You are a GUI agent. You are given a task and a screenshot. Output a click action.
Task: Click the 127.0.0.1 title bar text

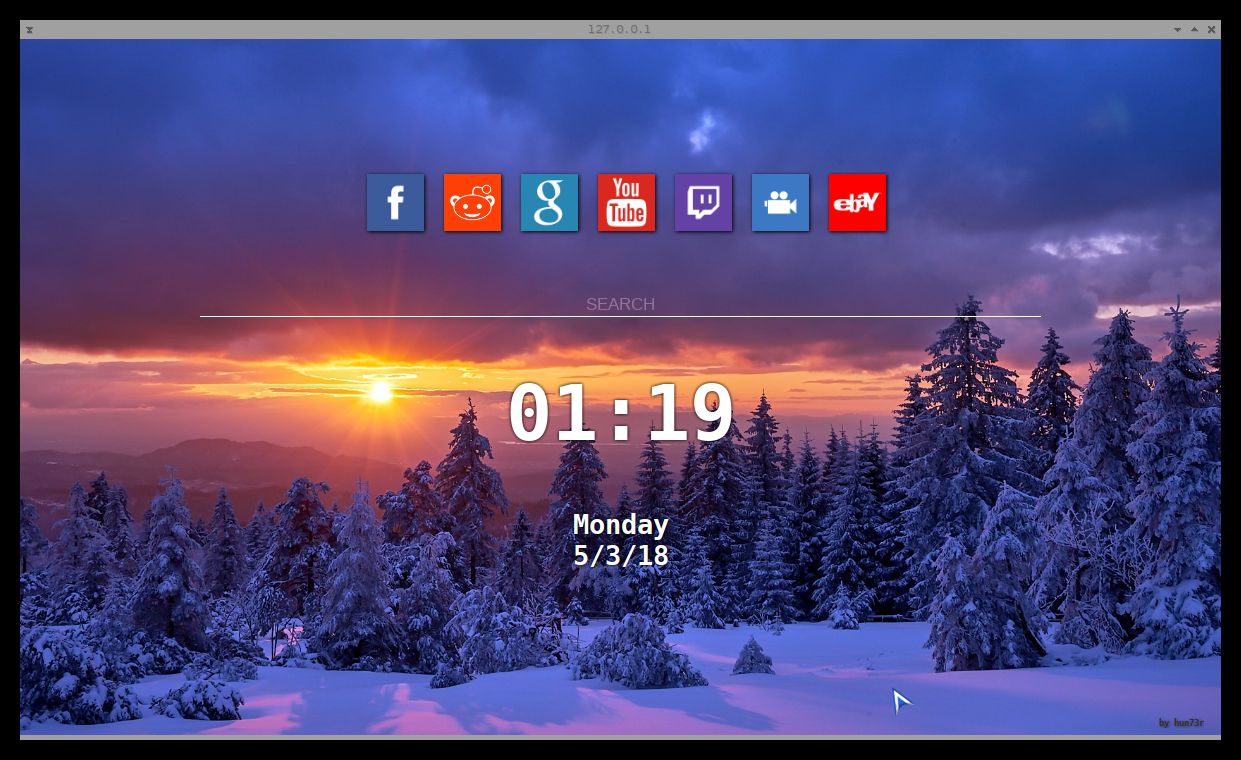[620, 29]
